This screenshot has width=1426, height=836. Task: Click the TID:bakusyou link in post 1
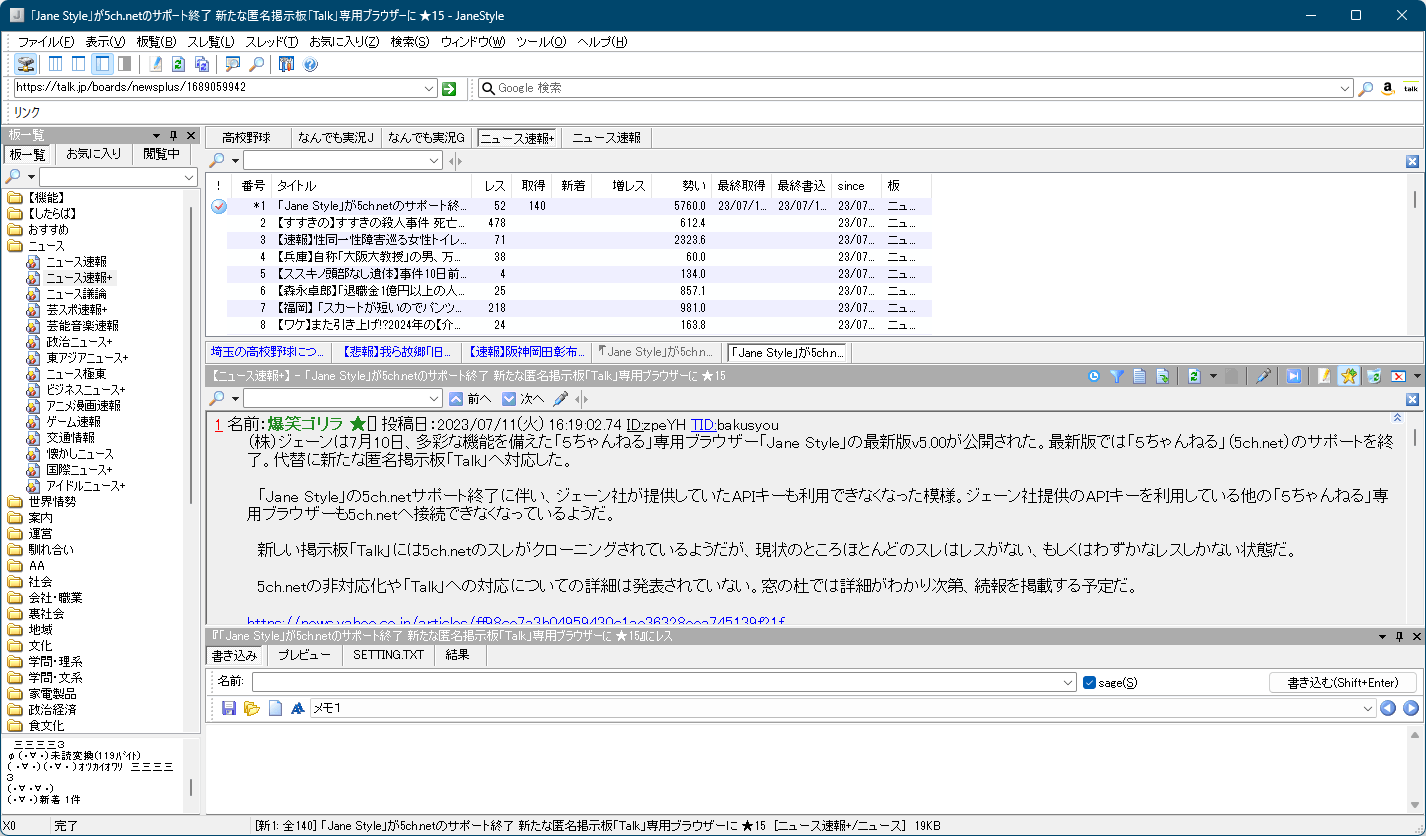point(735,425)
